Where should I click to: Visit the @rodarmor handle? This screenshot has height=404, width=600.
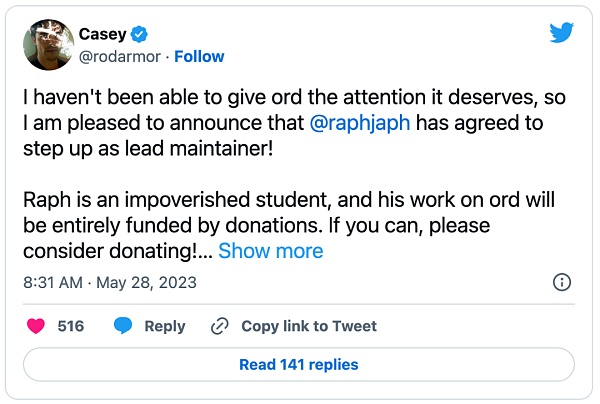tap(118, 56)
